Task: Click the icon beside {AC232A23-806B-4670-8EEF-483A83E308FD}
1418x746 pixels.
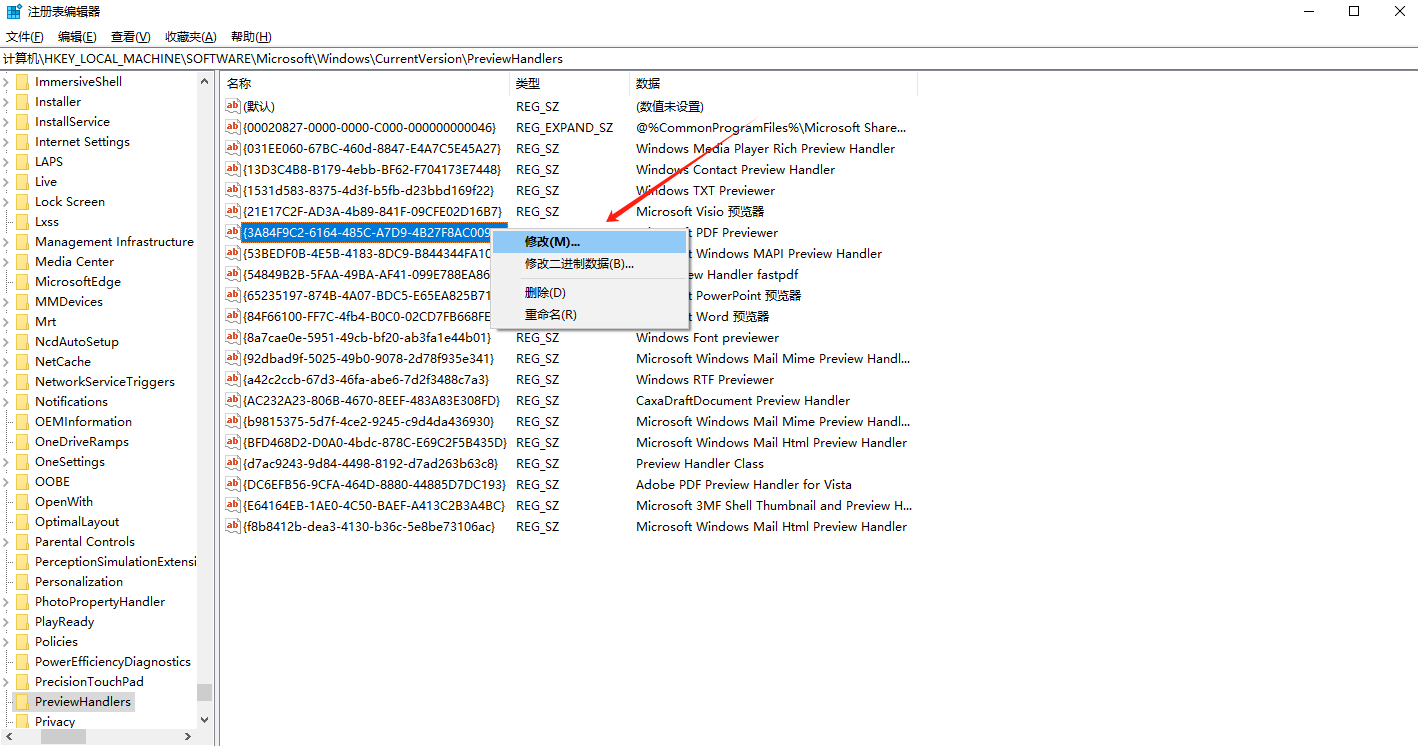Action: (x=233, y=400)
